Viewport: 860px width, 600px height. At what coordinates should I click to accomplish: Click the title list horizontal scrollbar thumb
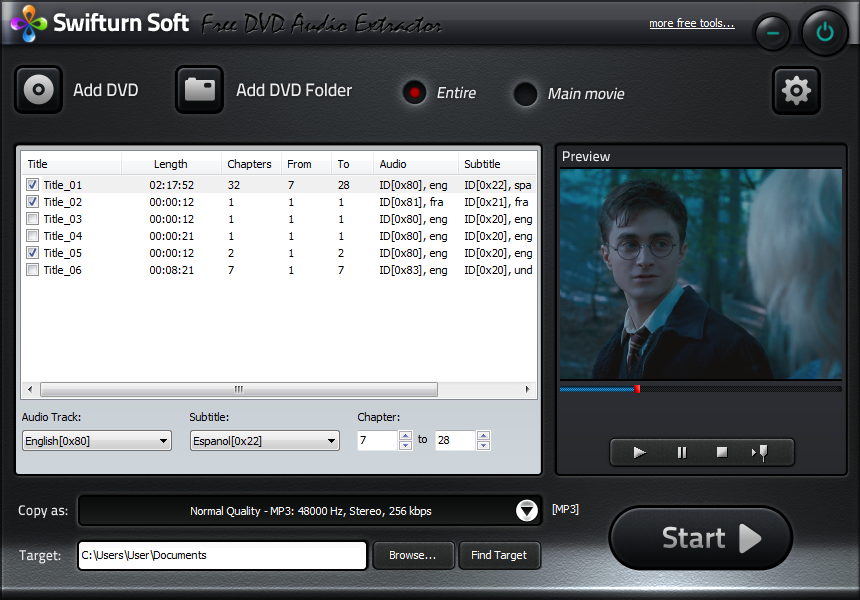coord(239,389)
